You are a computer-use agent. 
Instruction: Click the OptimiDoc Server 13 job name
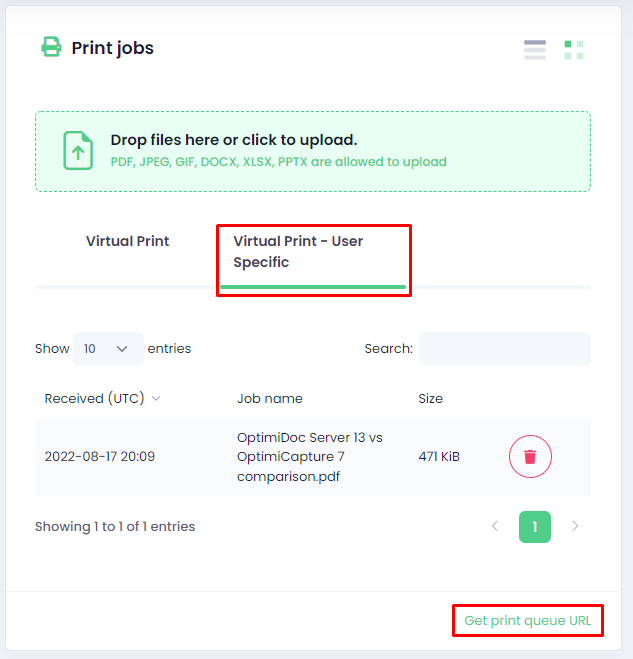310,457
